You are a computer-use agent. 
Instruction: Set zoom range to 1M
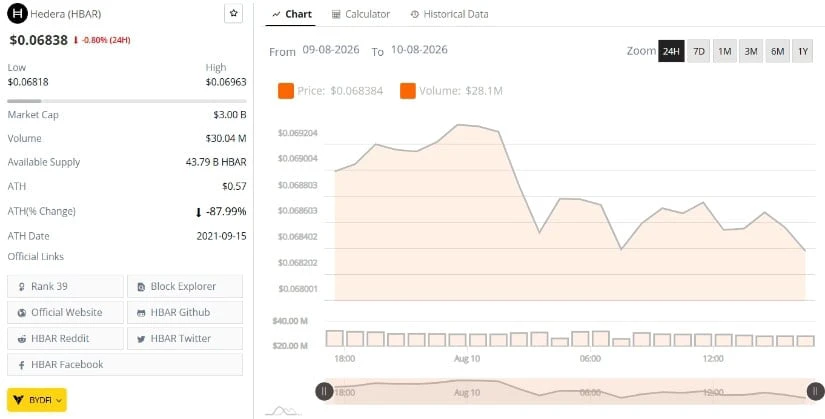[725, 51]
